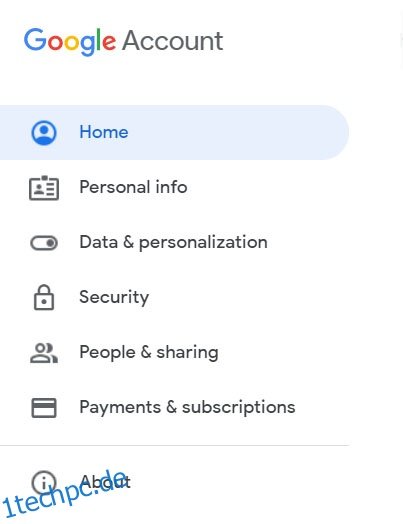The width and height of the screenshot is (403, 524).
Task: Click the gray Account header word
Action: (172, 41)
